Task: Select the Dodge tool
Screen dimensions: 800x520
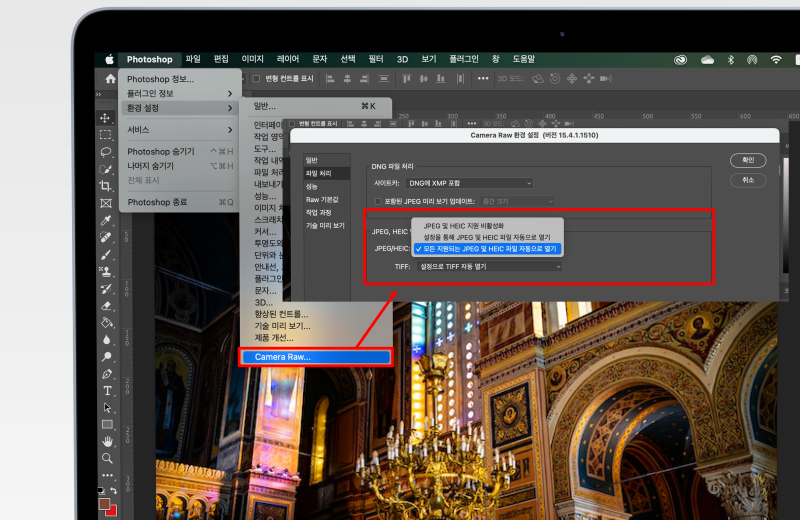Action: 106,357
